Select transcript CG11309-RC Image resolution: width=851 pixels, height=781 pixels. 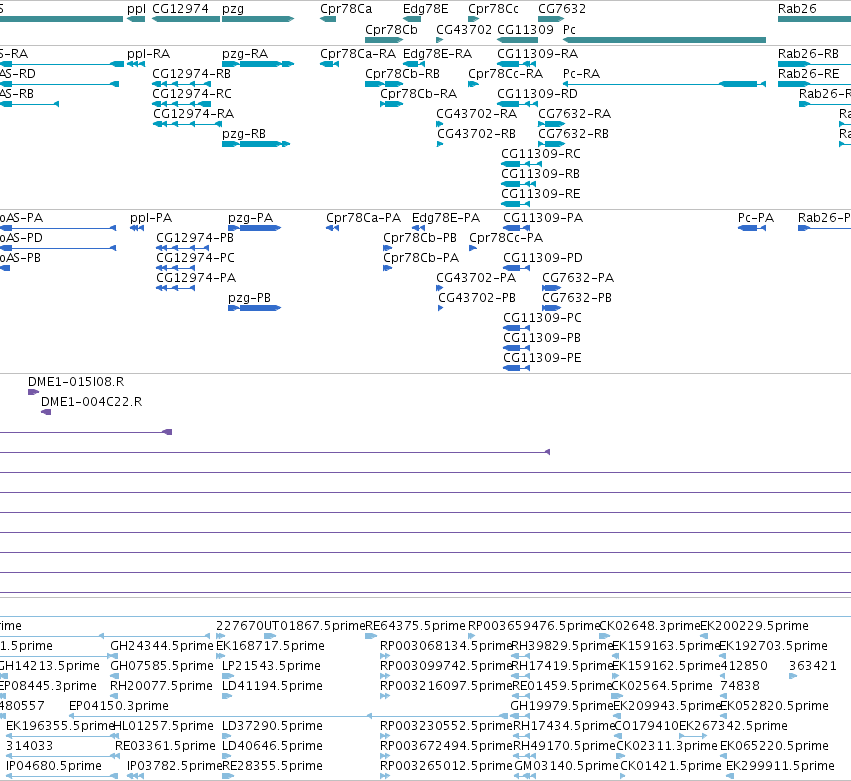[x=521, y=164]
